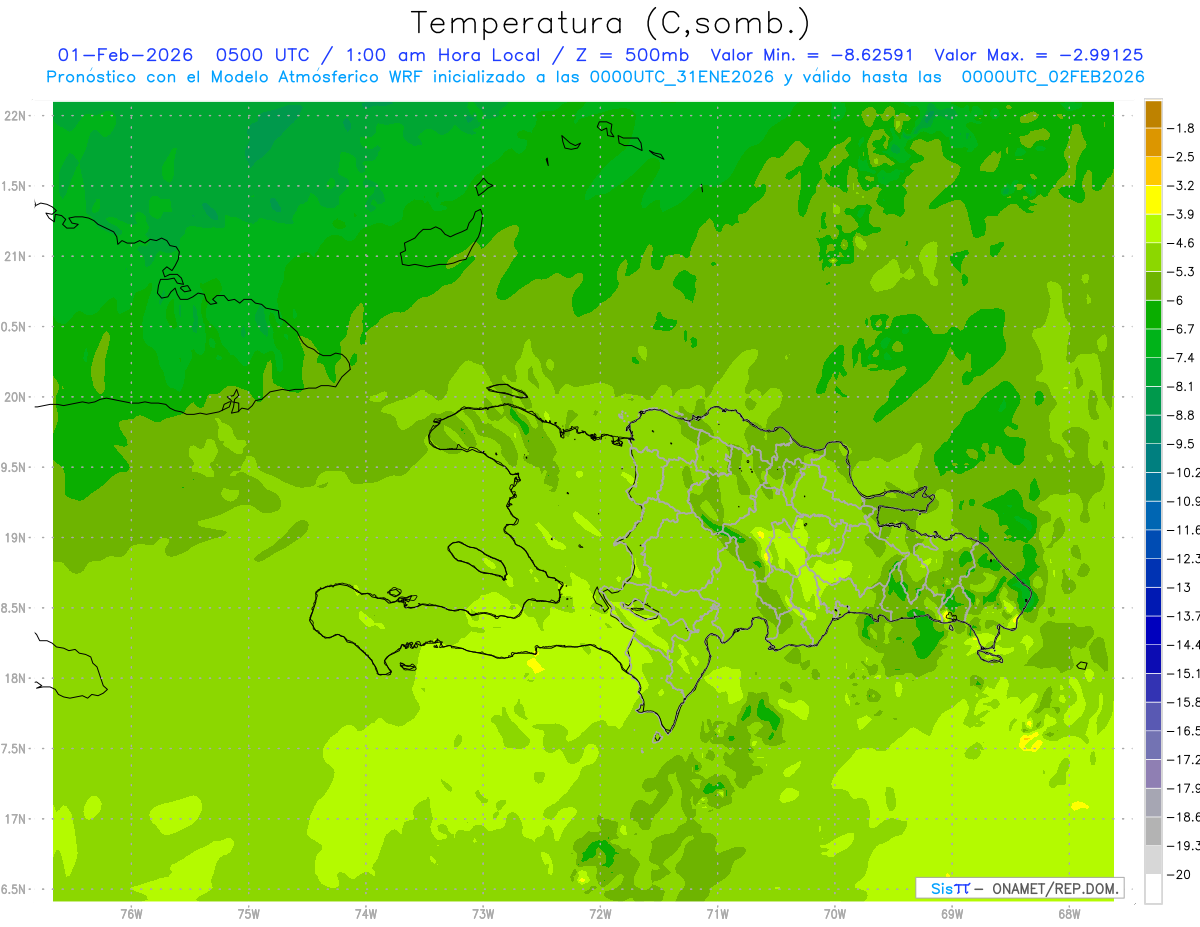Click the '-5.3' colorbar value

point(1181,272)
